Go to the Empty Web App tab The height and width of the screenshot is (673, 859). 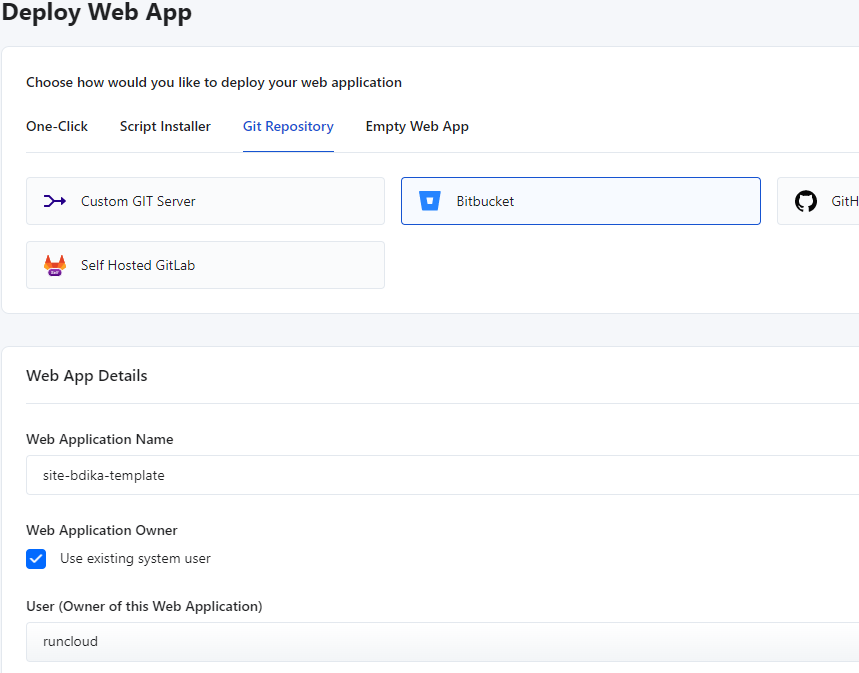pyautogui.click(x=417, y=126)
